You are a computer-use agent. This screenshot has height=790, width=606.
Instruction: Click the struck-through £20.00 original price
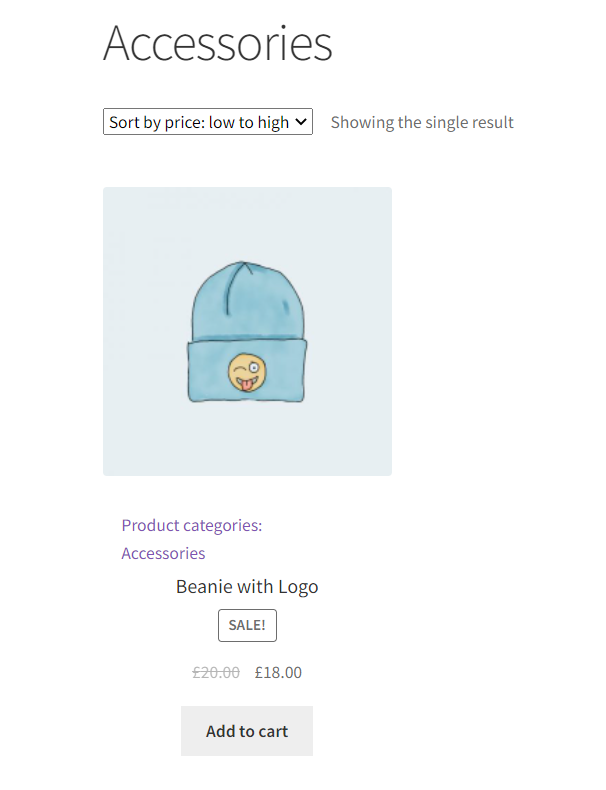point(216,672)
